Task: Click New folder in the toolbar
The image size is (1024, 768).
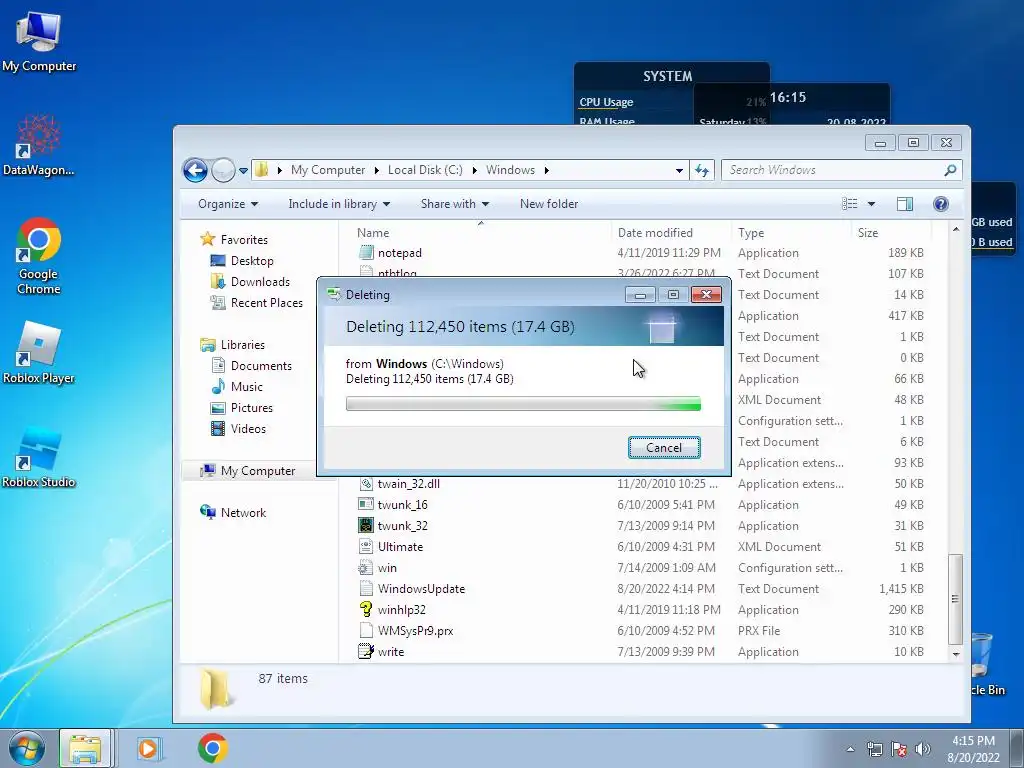Action: tap(549, 204)
